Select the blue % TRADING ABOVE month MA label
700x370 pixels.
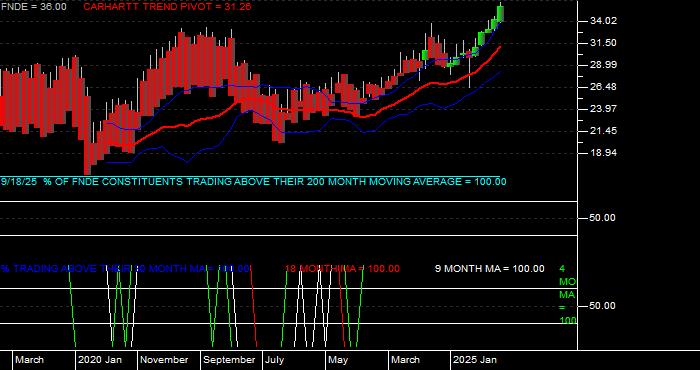pos(125,269)
